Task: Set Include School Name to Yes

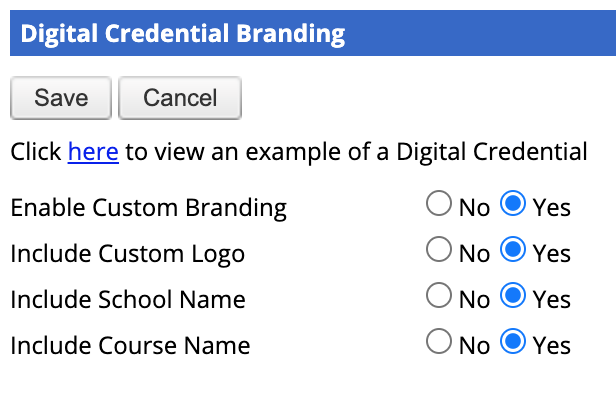Action: (513, 295)
